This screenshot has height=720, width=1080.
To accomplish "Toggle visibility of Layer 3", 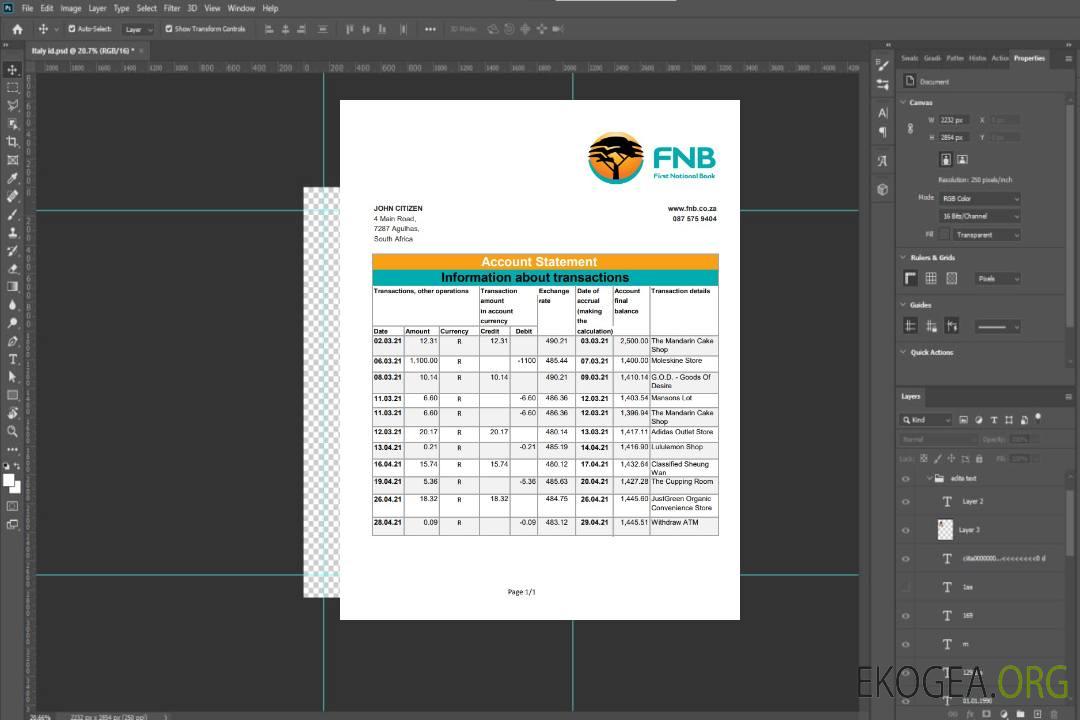I will tap(906, 531).
